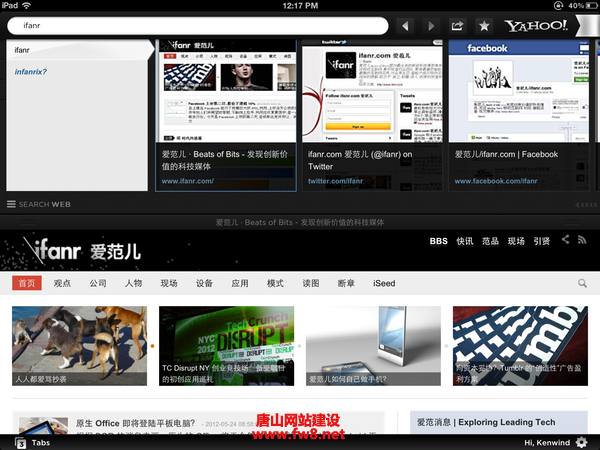Screen dimensions: 600x450
Task: Open the TC Disrupt NY article thumbnail
Action: tap(227, 346)
